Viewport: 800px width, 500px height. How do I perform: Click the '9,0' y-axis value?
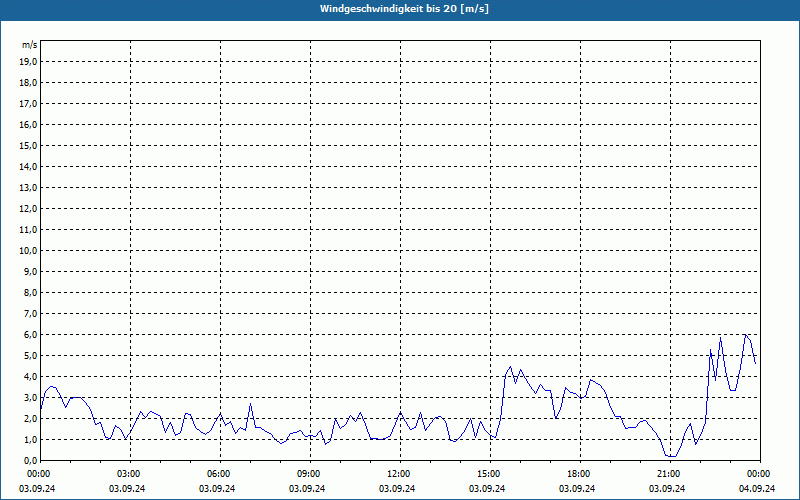pos(30,271)
